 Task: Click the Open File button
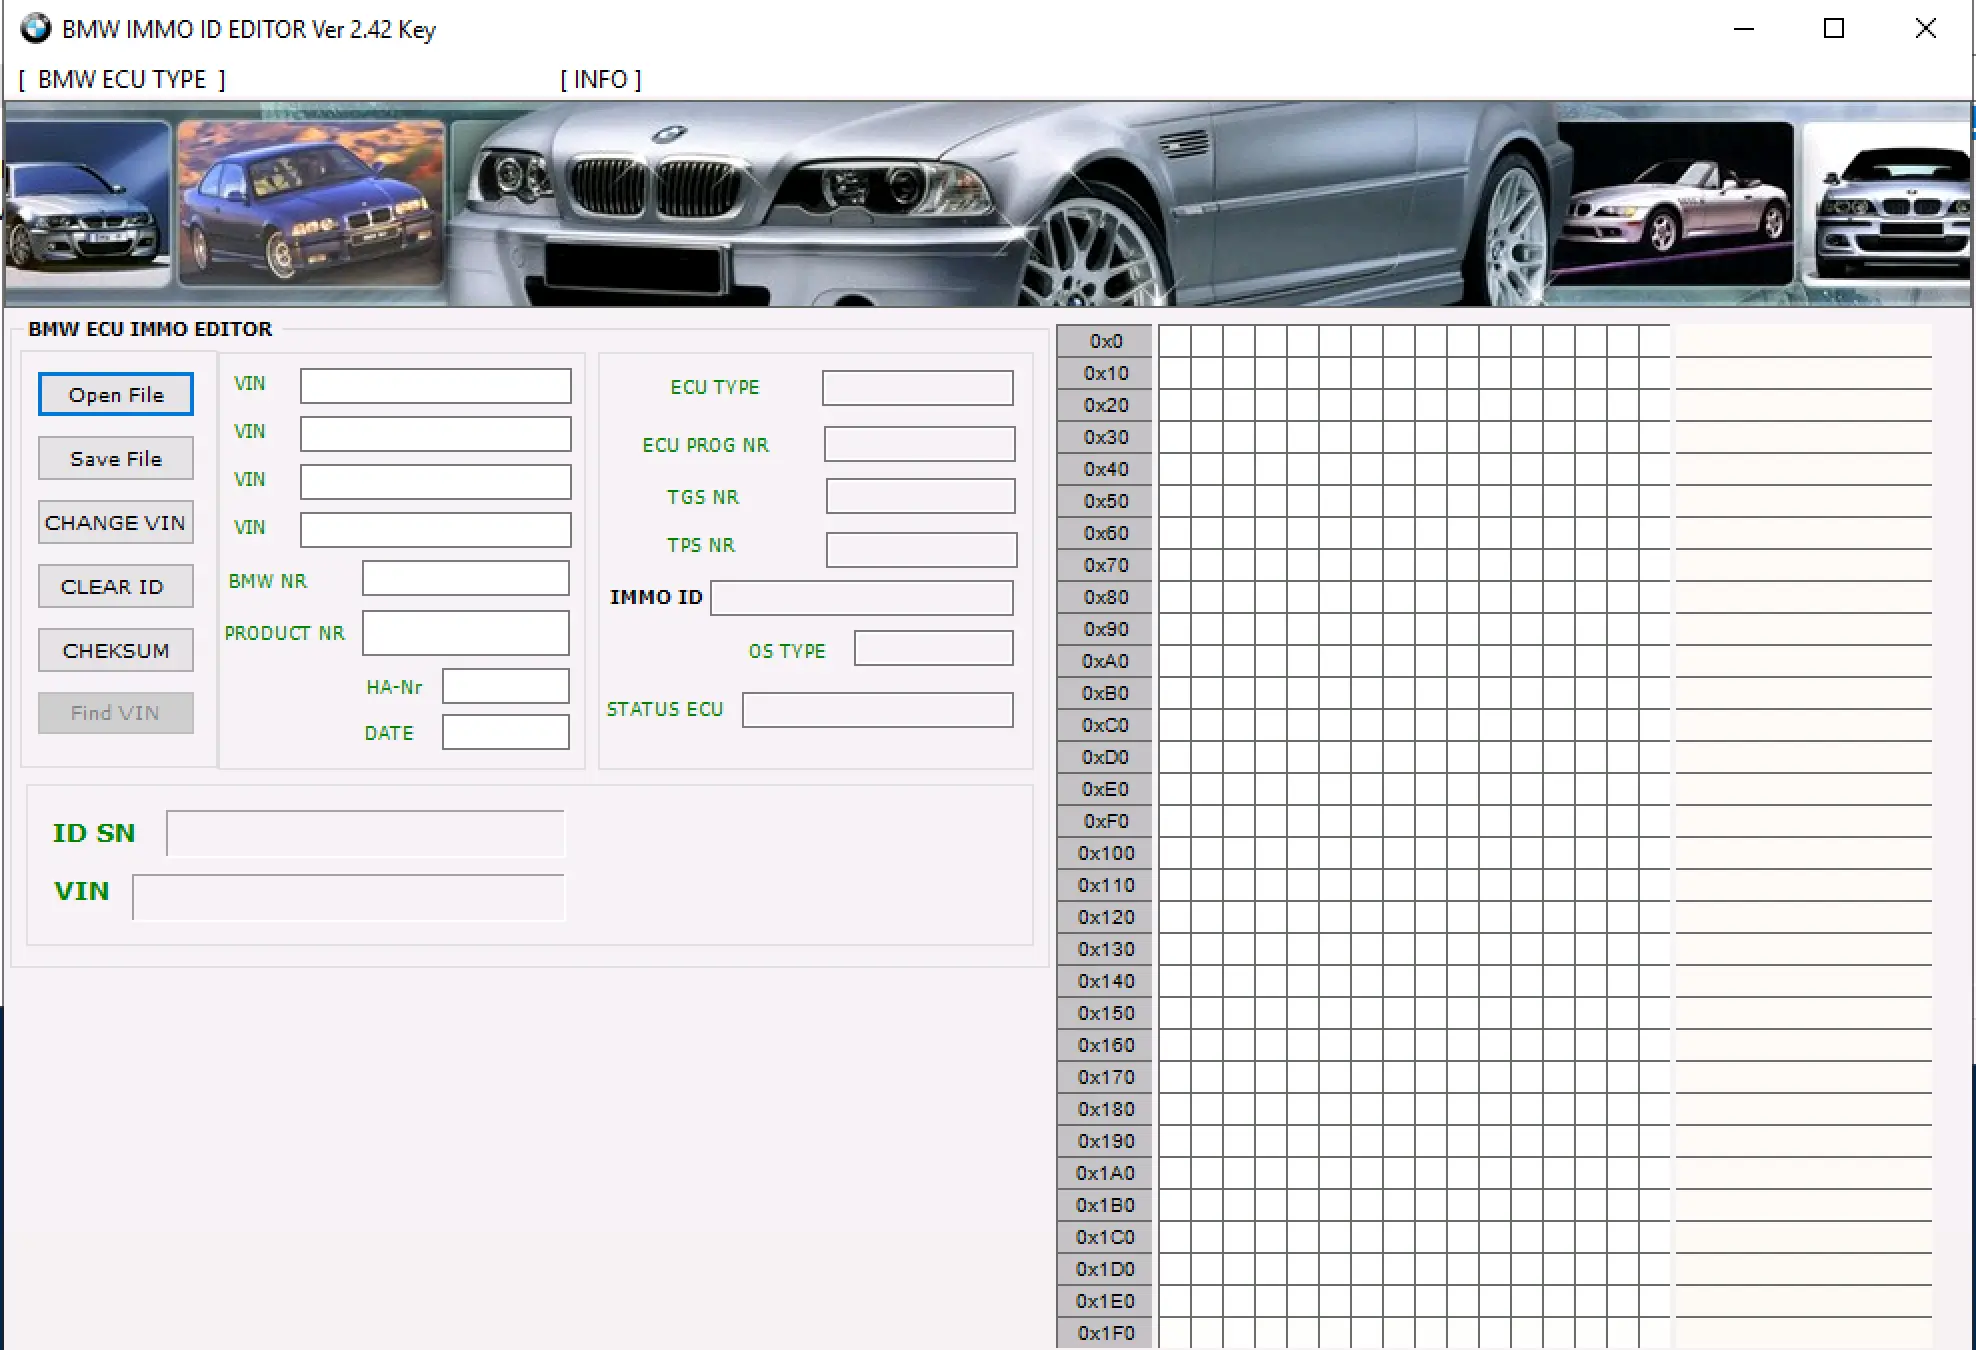click(x=115, y=394)
